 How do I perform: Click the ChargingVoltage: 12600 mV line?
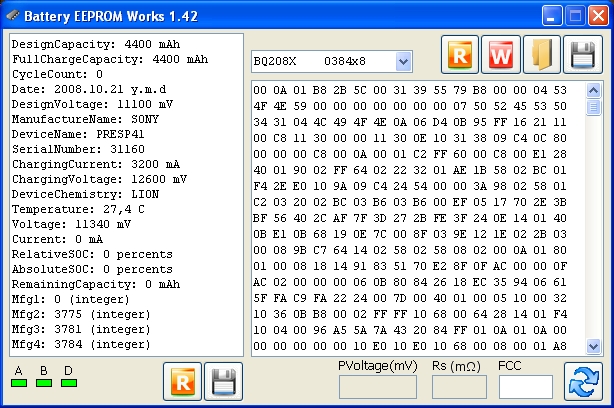click(x=99, y=179)
